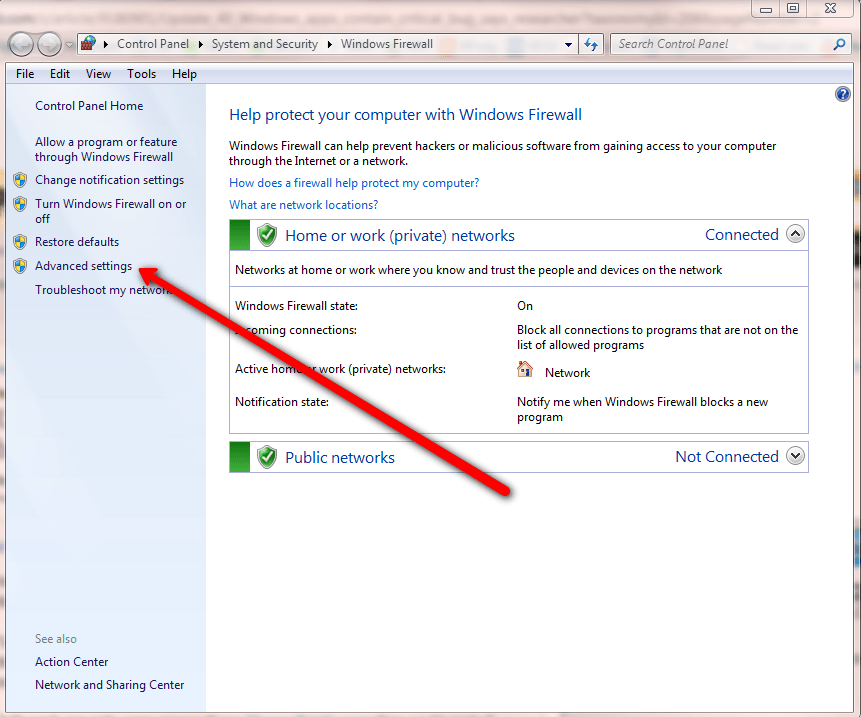Click Public networks heading

pyautogui.click(x=340, y=457)
